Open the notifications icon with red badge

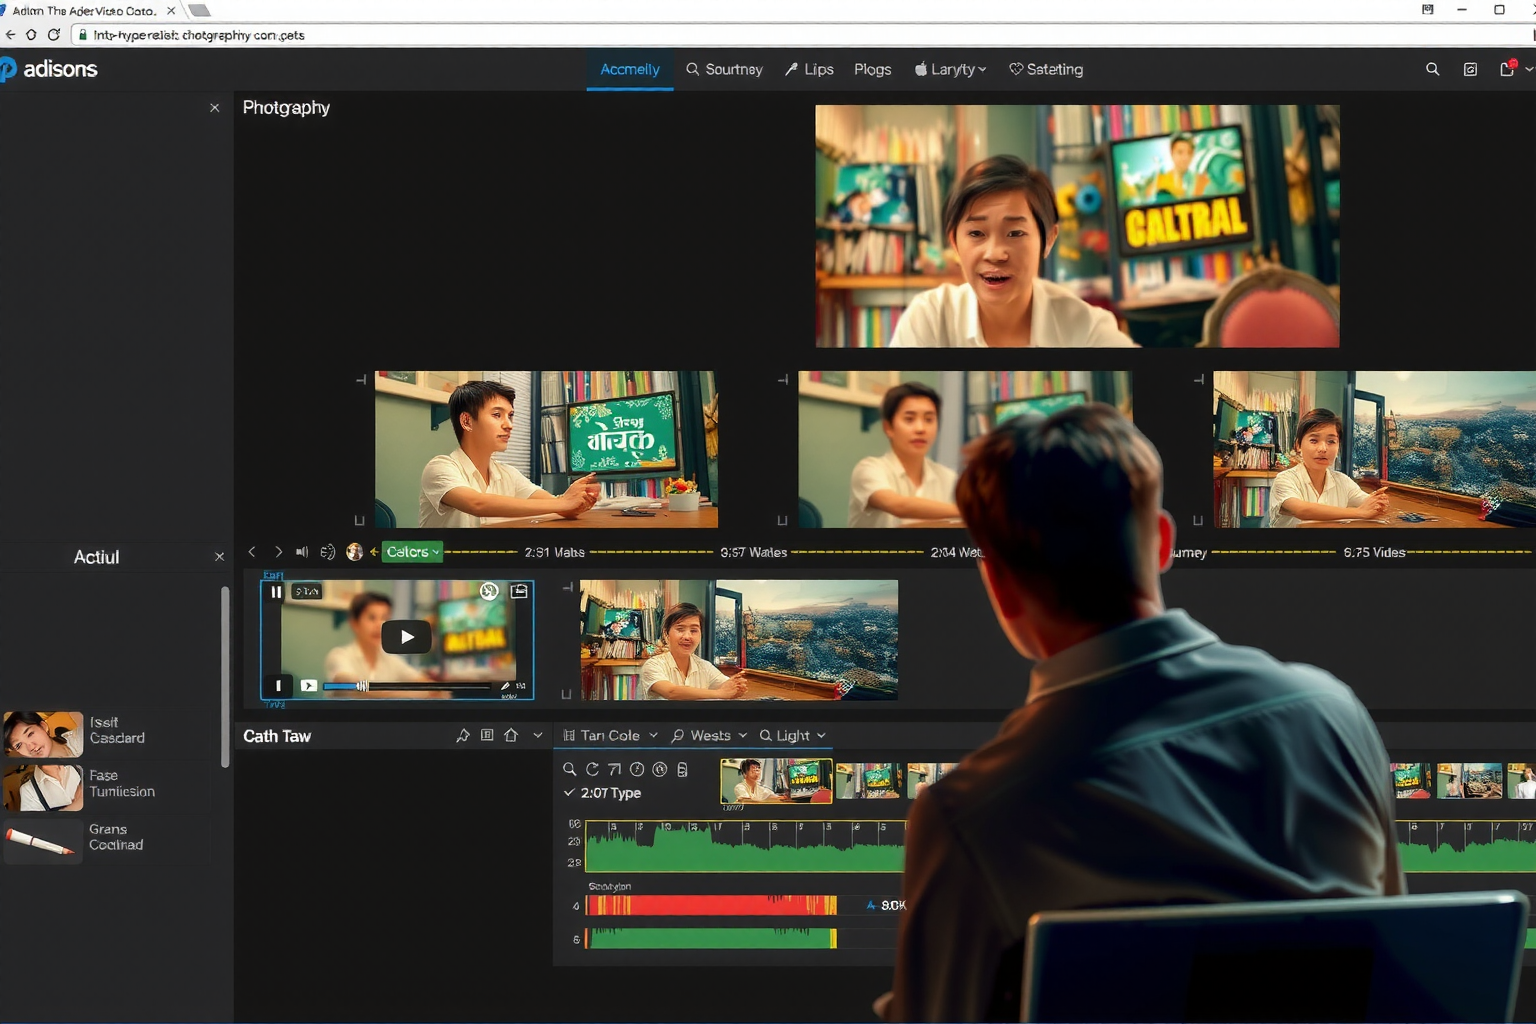coord(1507,69)
